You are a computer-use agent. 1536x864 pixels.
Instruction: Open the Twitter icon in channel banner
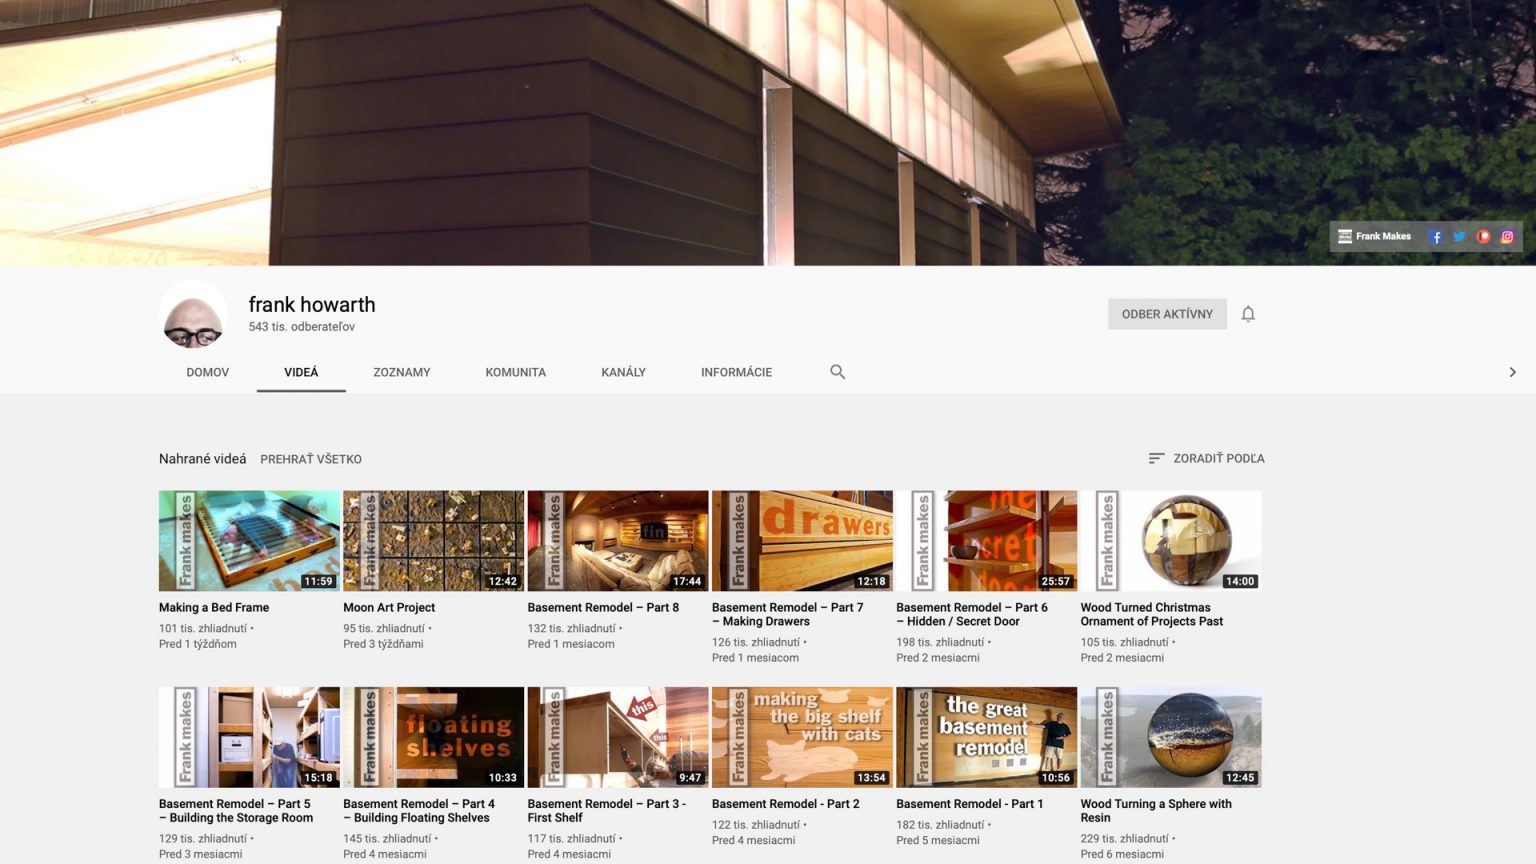[x=1460, y=237]
